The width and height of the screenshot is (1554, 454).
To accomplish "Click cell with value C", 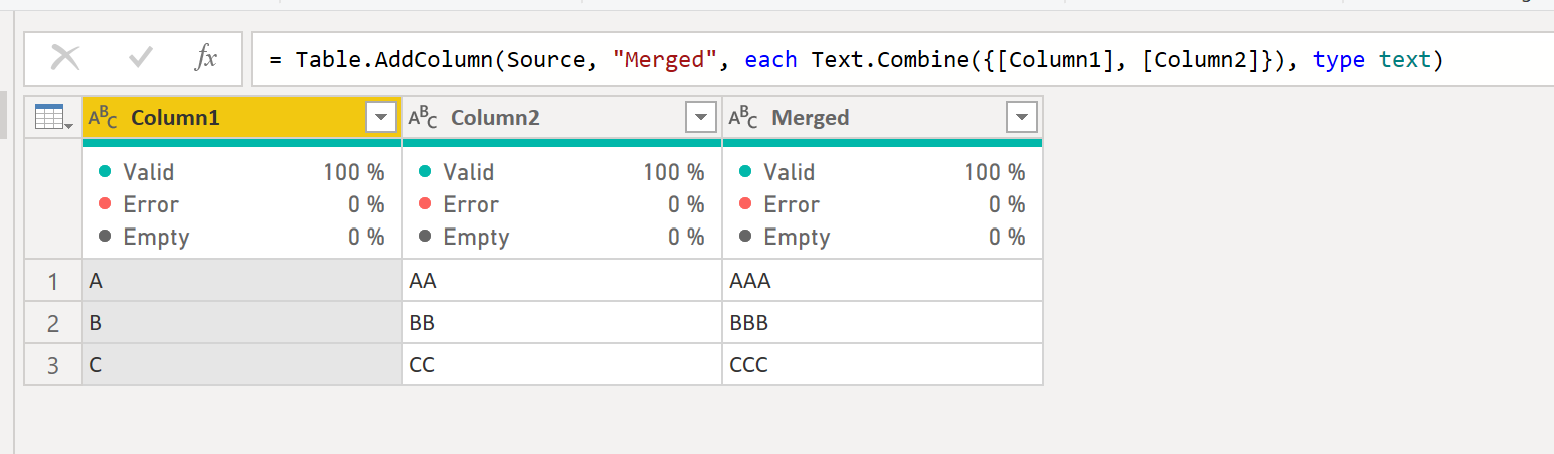I will [242, 365].
